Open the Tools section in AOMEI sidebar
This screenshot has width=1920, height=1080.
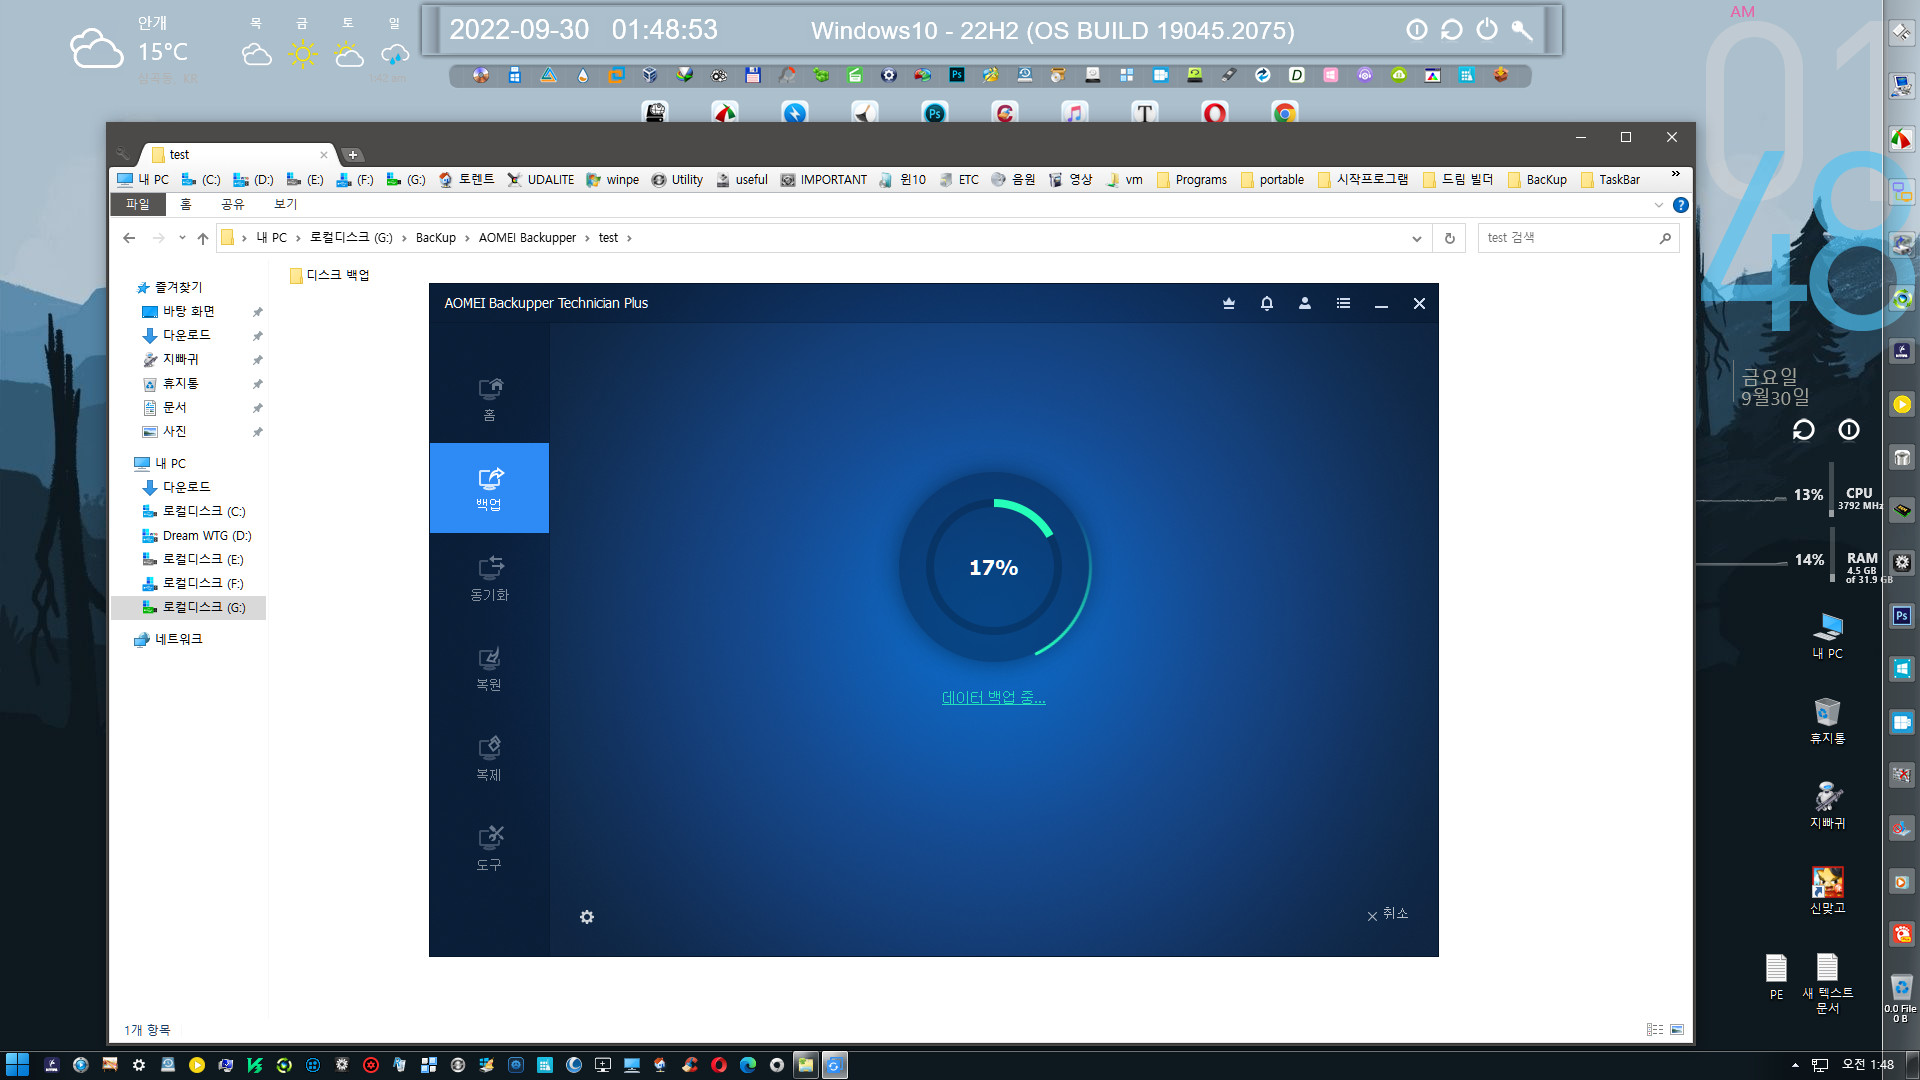click(489, 848)
